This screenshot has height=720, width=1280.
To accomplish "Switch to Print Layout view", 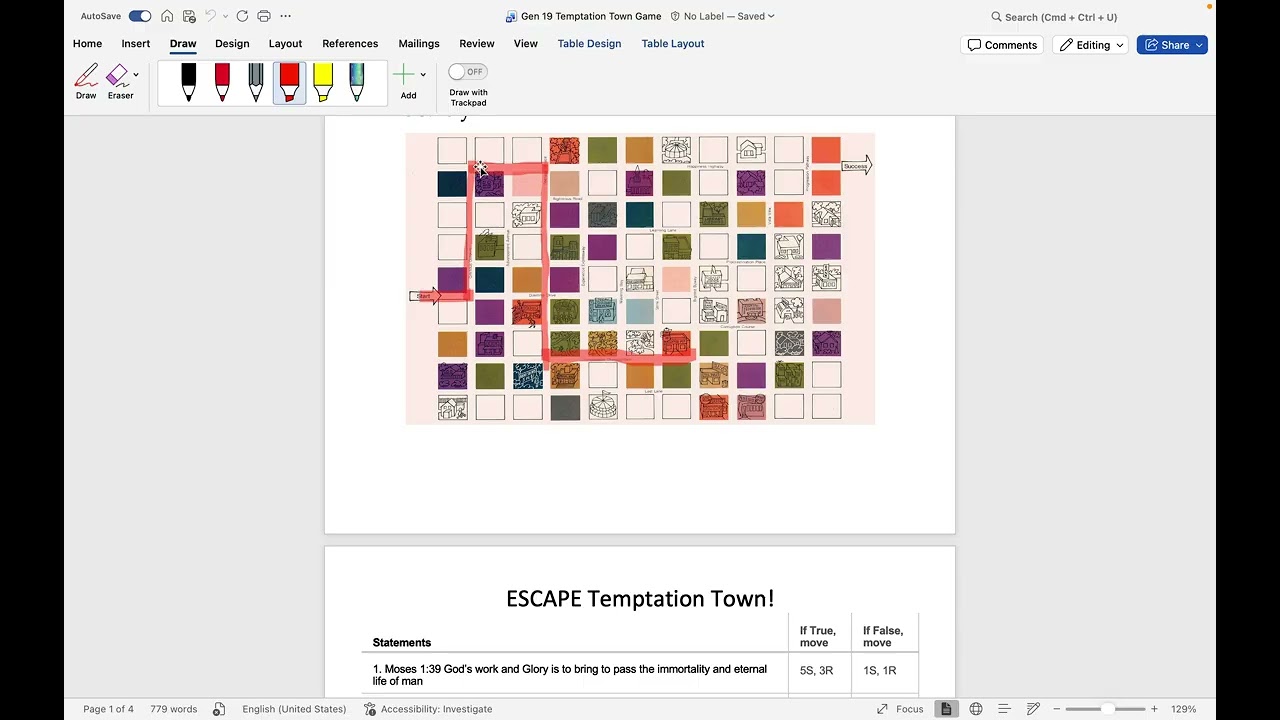I will click(x=945, y=709).
